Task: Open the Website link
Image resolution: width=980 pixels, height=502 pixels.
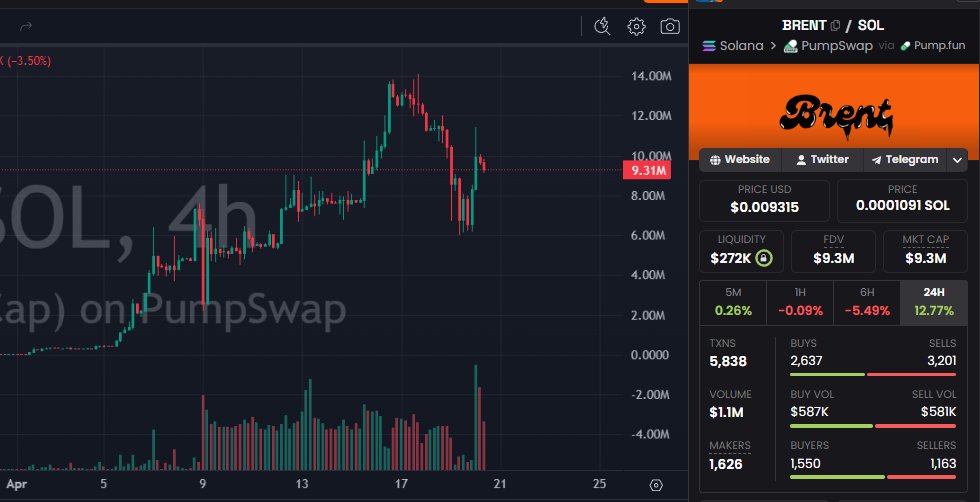Action: pos(740,160)
